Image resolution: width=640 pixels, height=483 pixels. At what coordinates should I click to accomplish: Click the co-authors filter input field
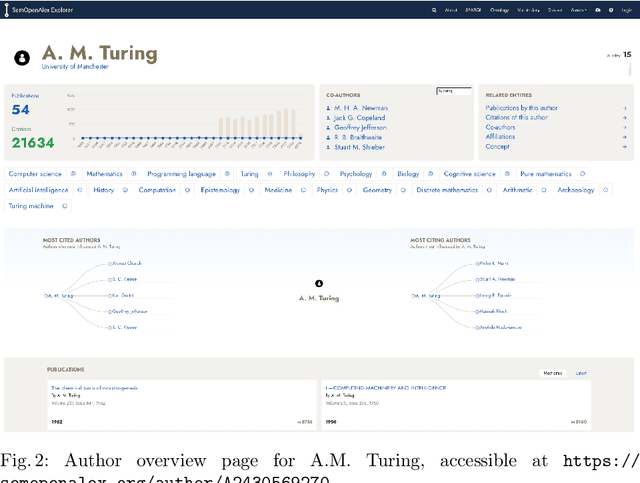pyautogui.click(x=453, y=91)
